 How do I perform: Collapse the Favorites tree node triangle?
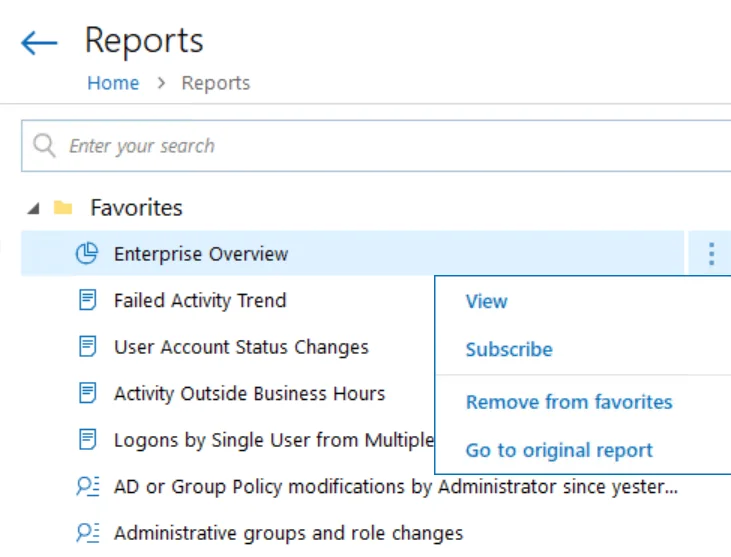[33, 208]
